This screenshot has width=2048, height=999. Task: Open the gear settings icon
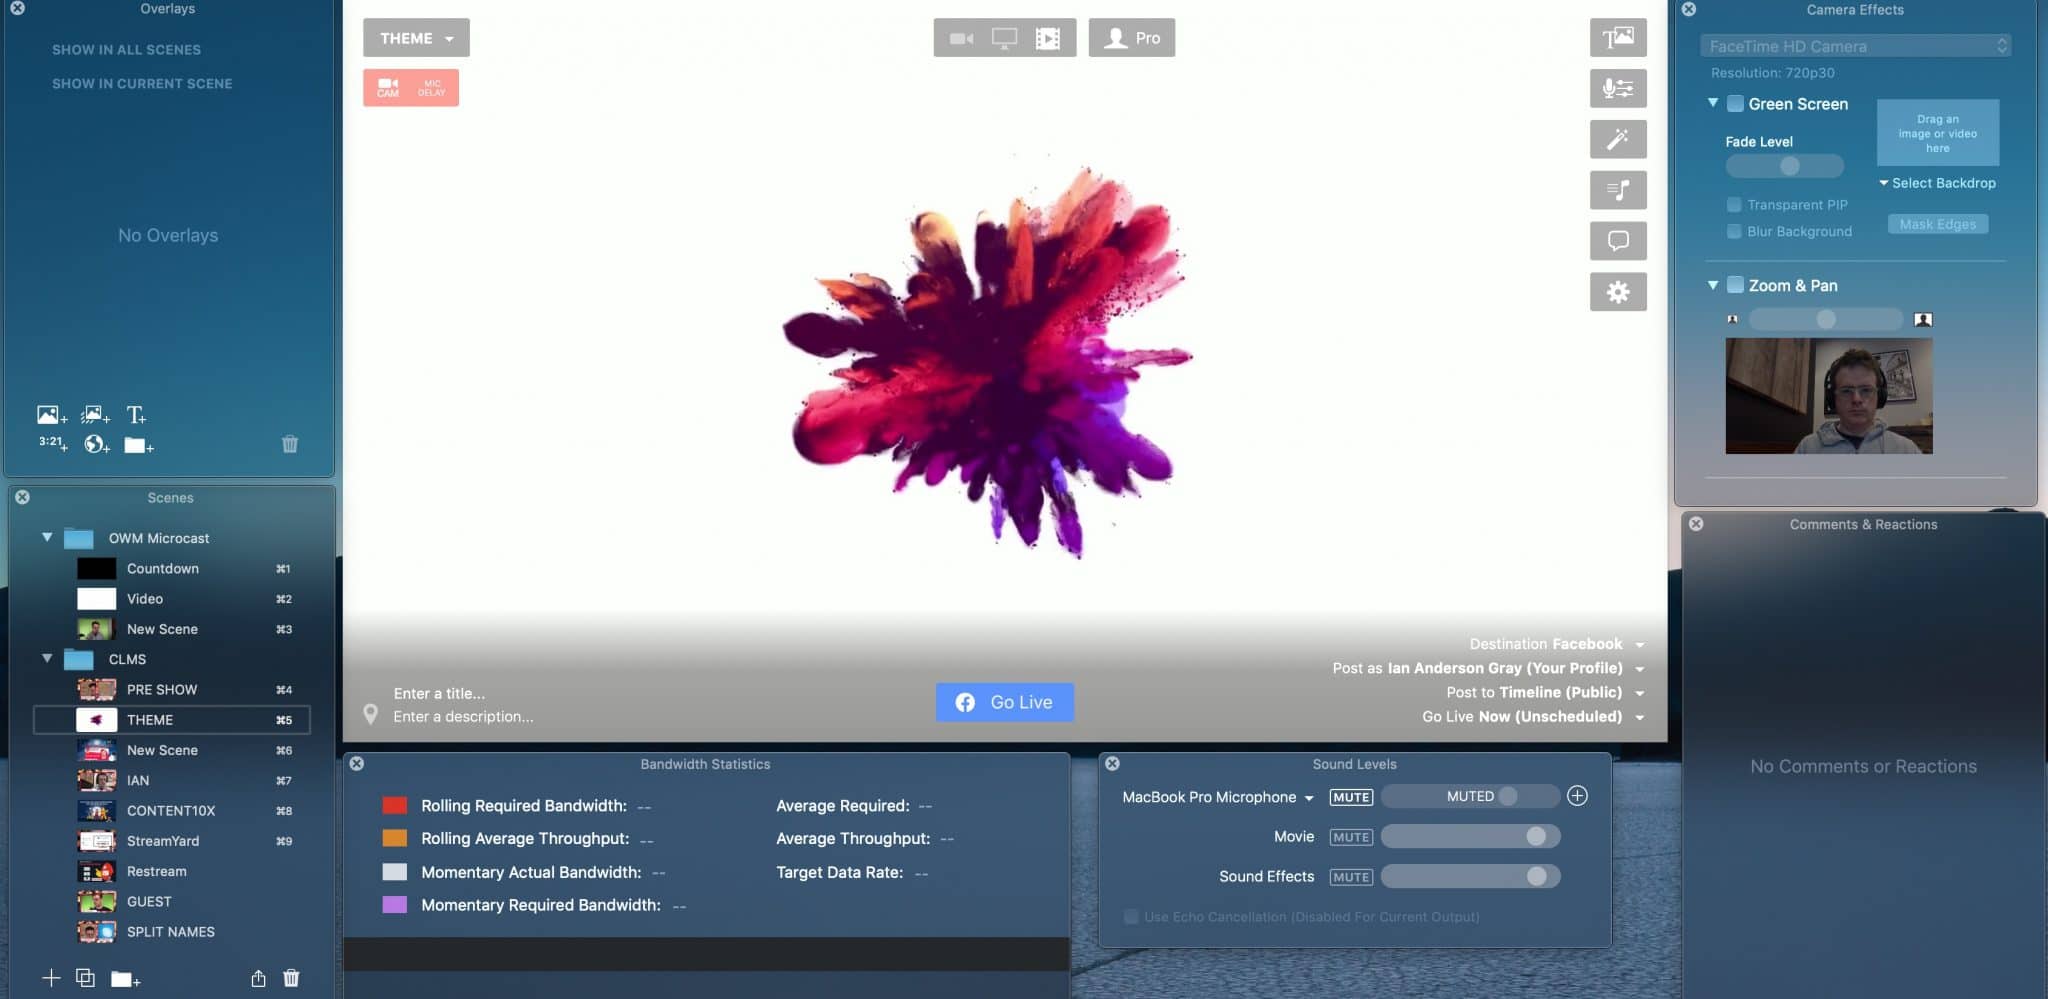pos(1617,292)
